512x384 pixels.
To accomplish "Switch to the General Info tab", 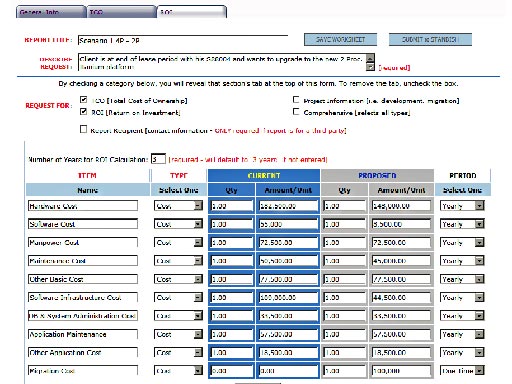I will pos(51,12).
